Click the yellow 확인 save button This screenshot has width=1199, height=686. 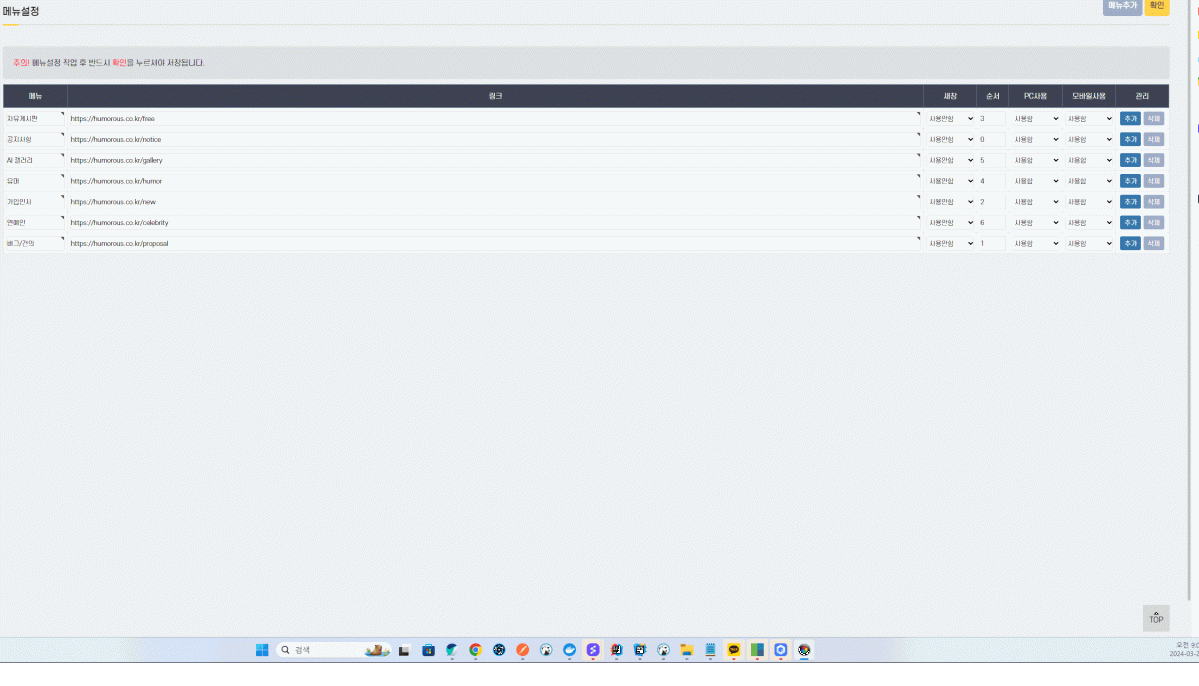point(1157,6)
